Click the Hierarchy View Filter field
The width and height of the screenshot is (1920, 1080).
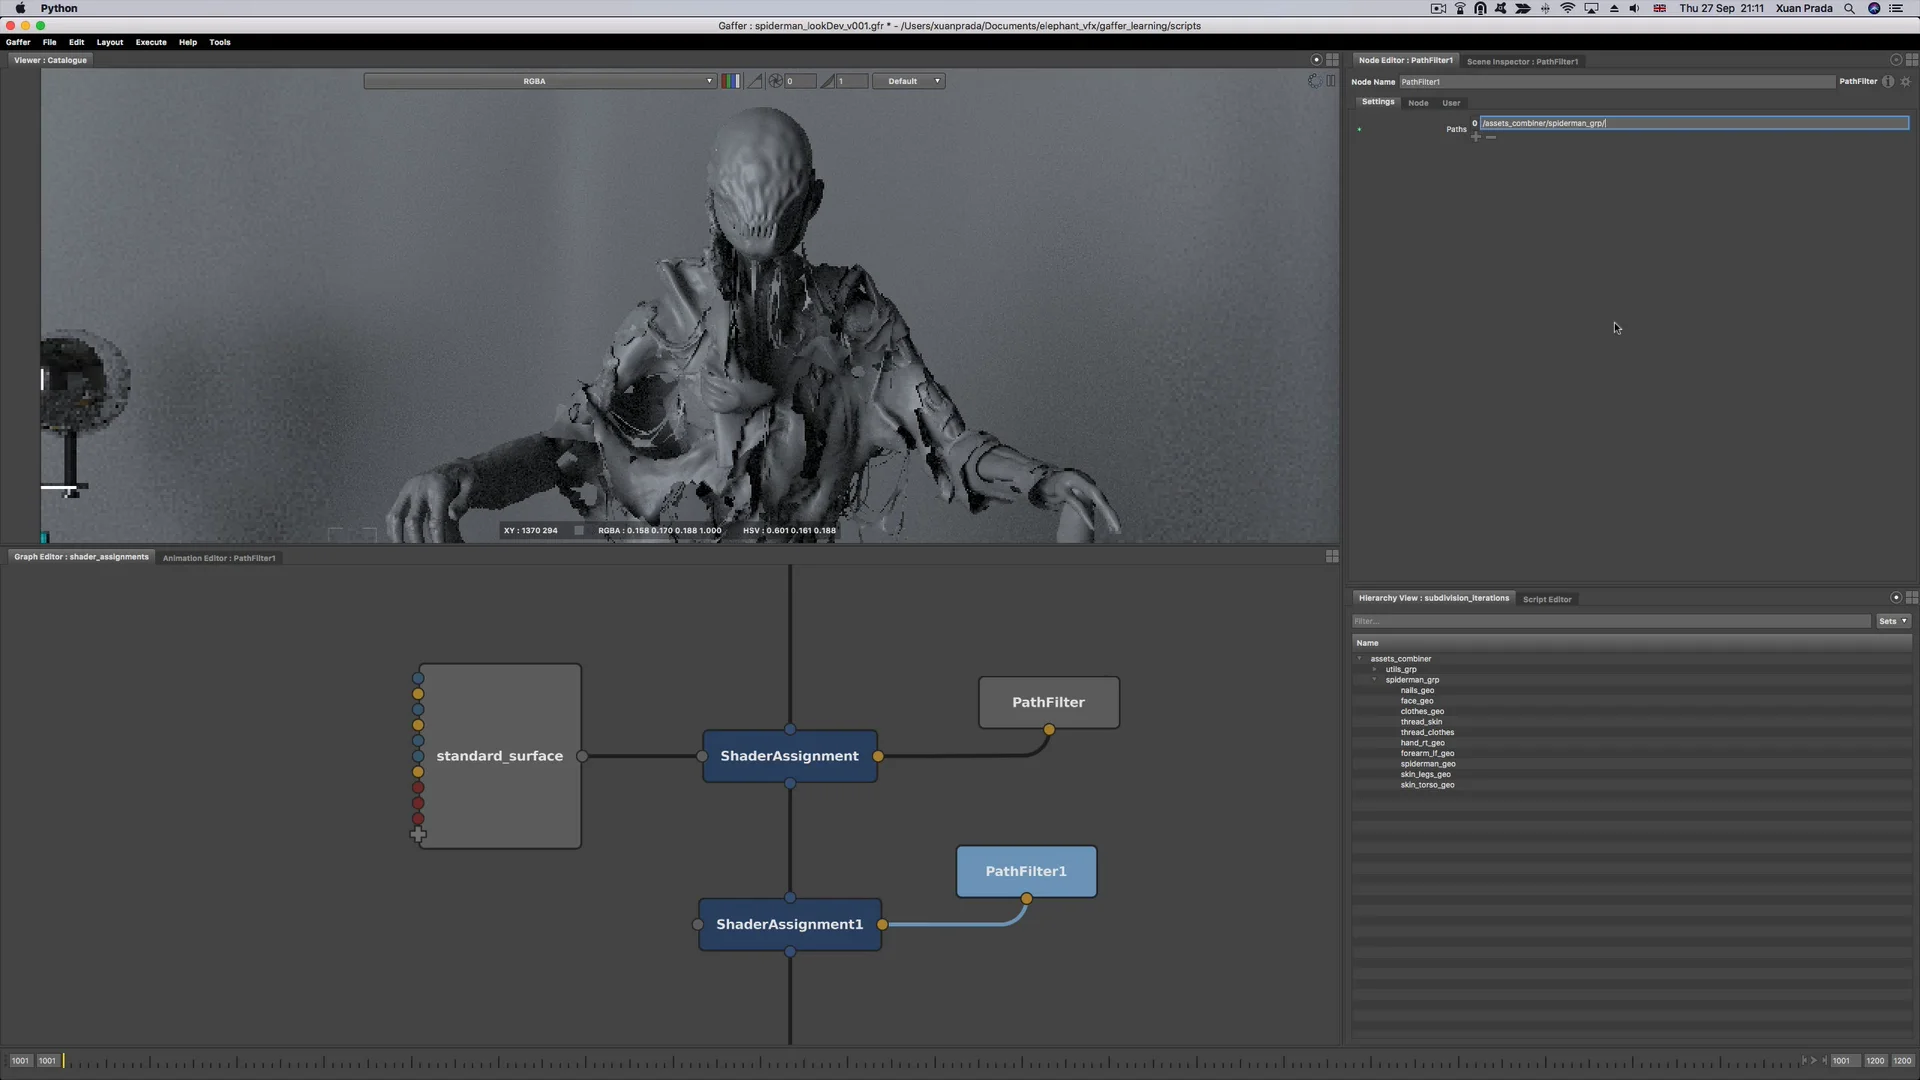[x=1611, y=621]
